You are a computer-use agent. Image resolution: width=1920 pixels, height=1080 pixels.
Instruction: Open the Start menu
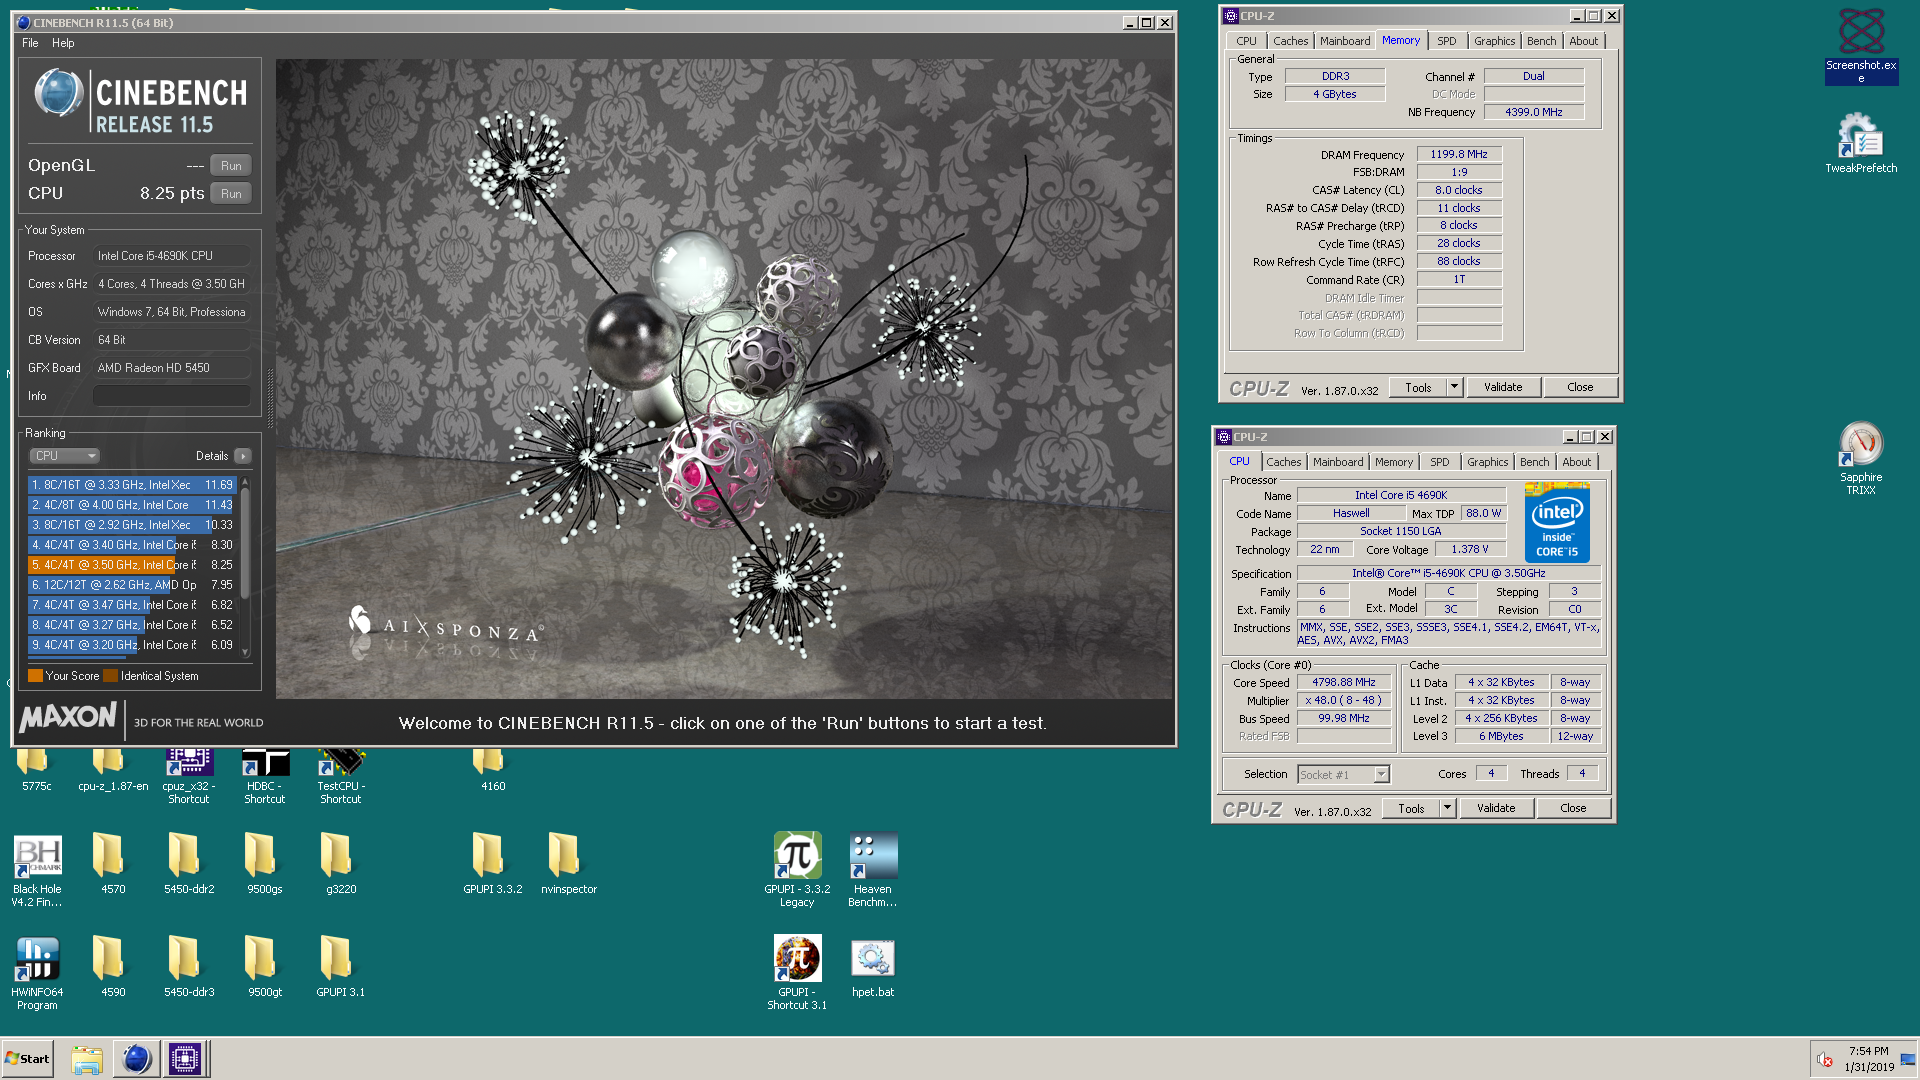[28, 1059]
